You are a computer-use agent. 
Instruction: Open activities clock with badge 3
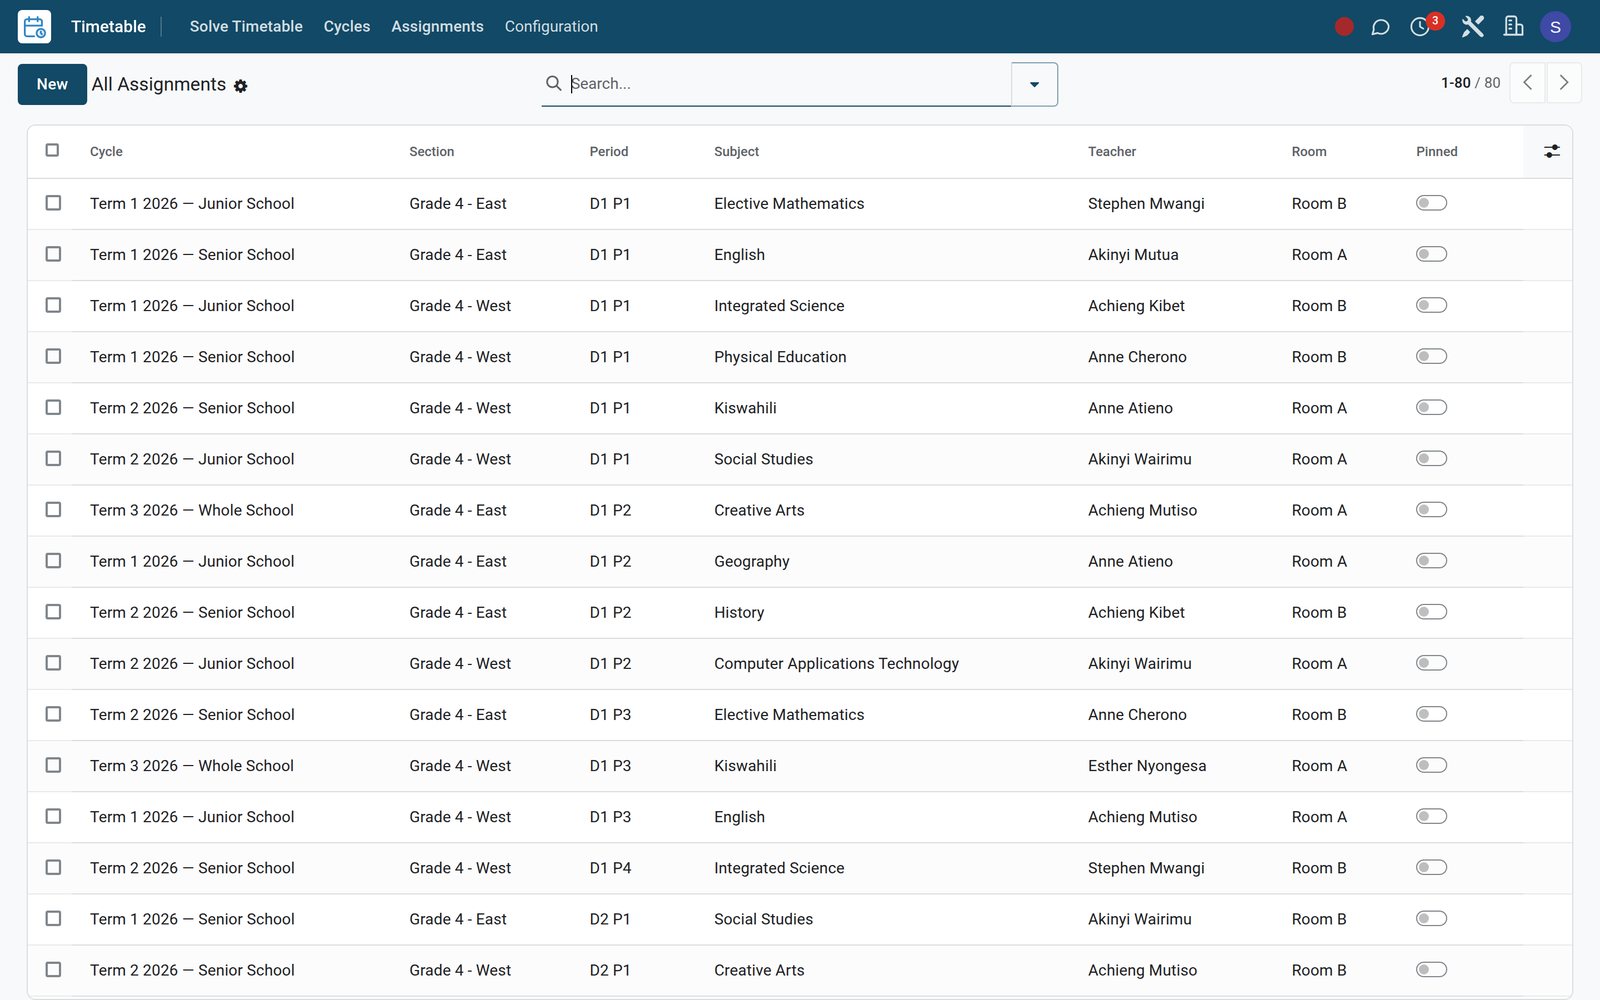click(x=1421, y=27)
